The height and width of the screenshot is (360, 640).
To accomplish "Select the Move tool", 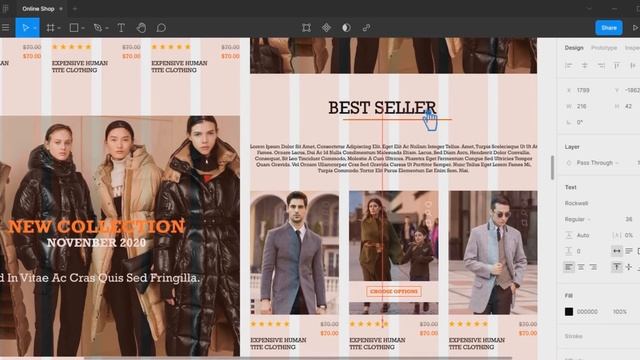I will pos(25,28).
